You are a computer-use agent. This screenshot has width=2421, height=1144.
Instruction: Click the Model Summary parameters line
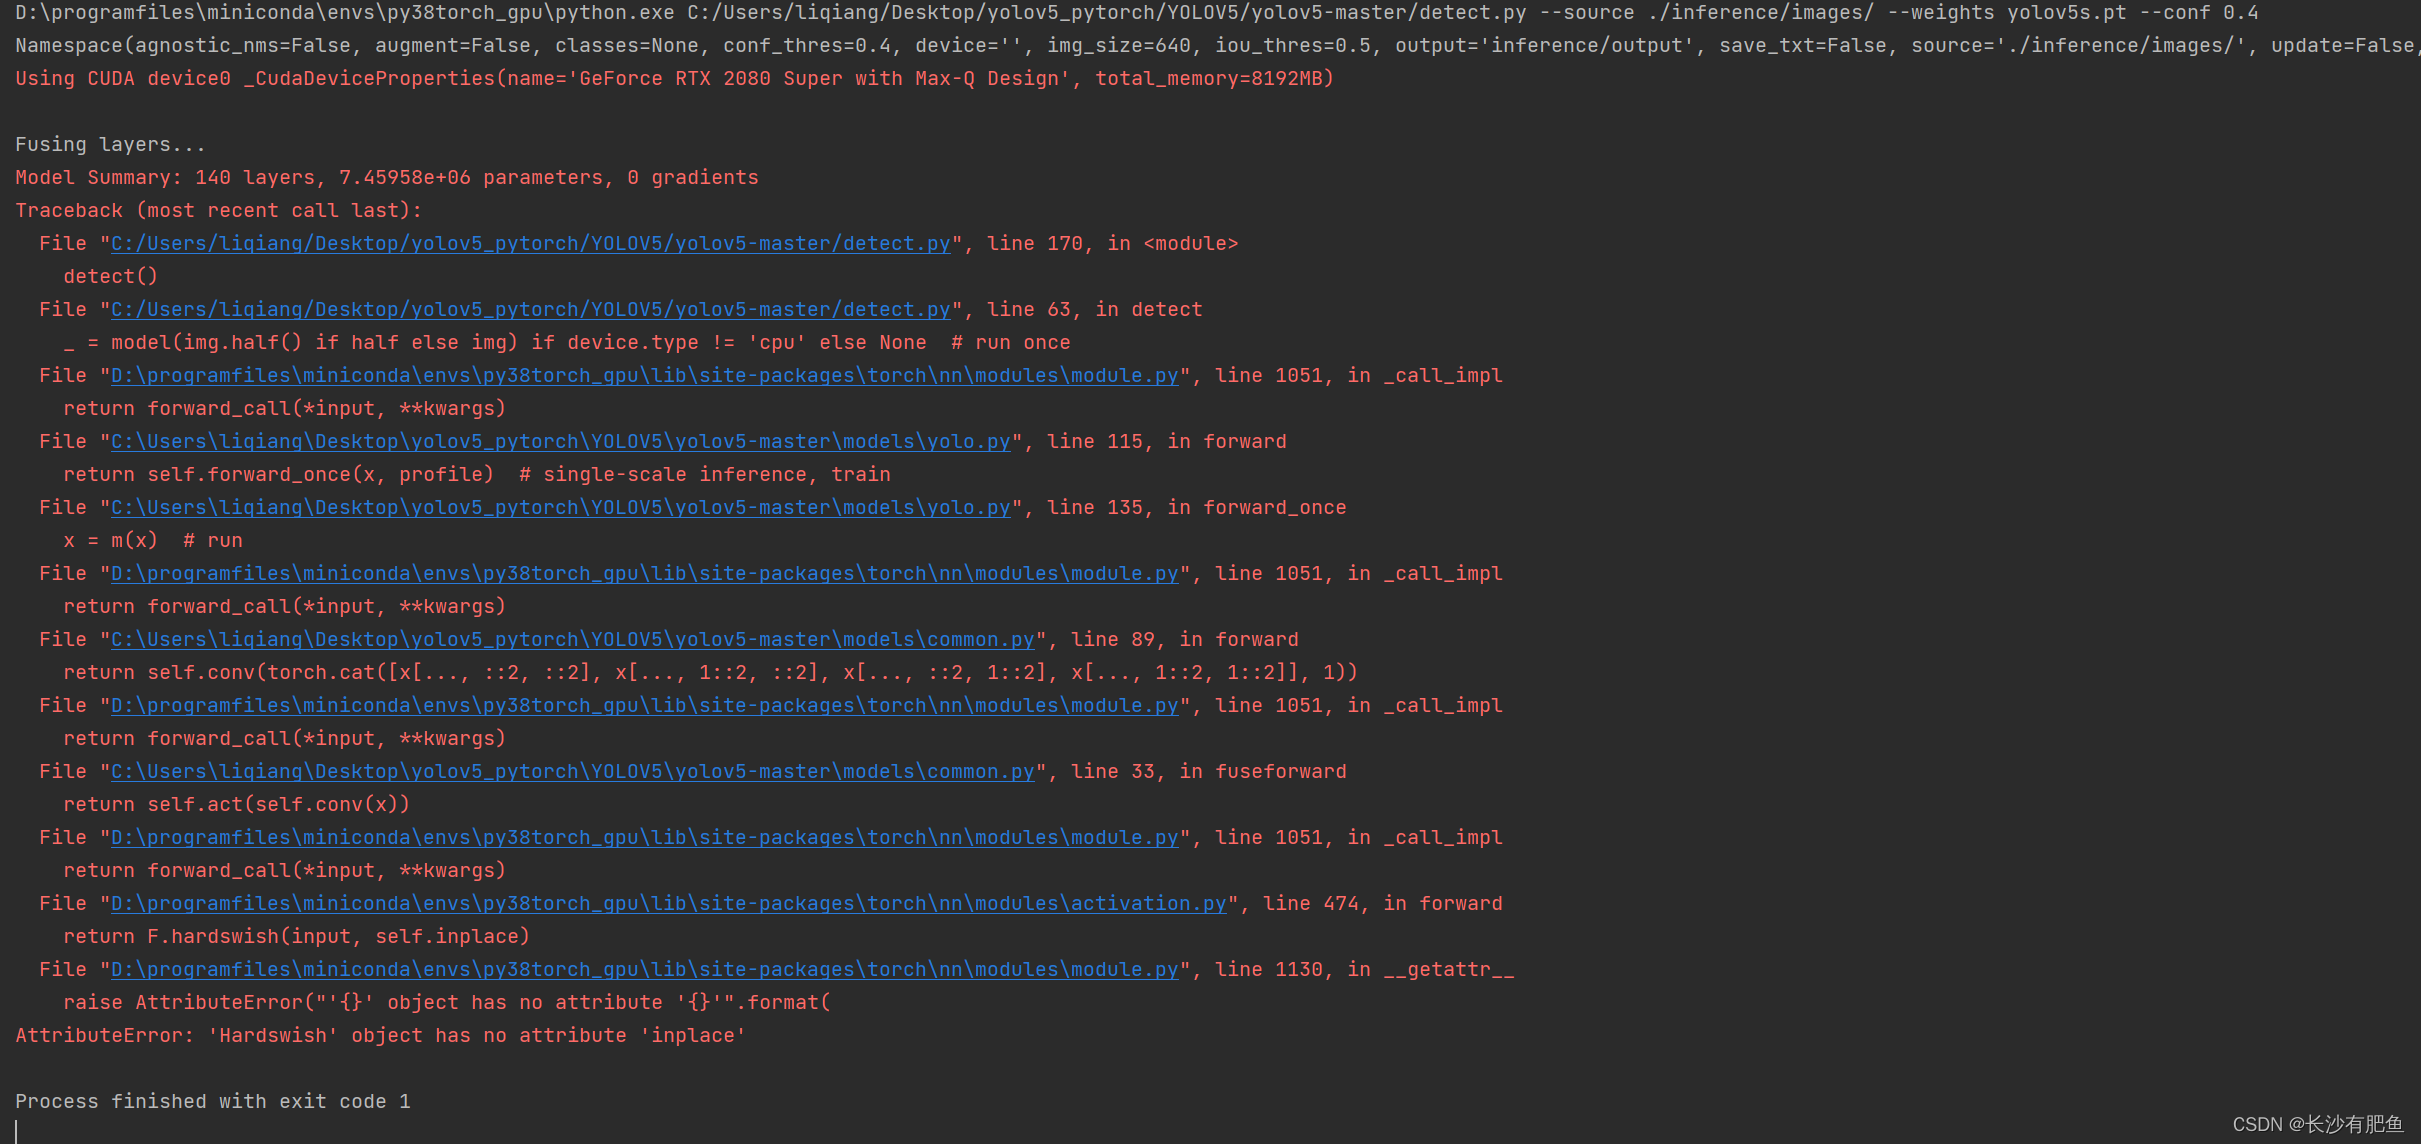(386, 177)
